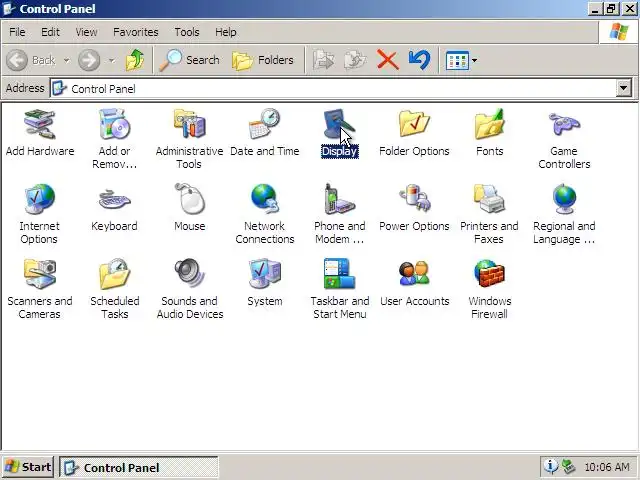Screen dimensions: 640x480
Task: Toggle the Folders pane button
Action: 263,60
